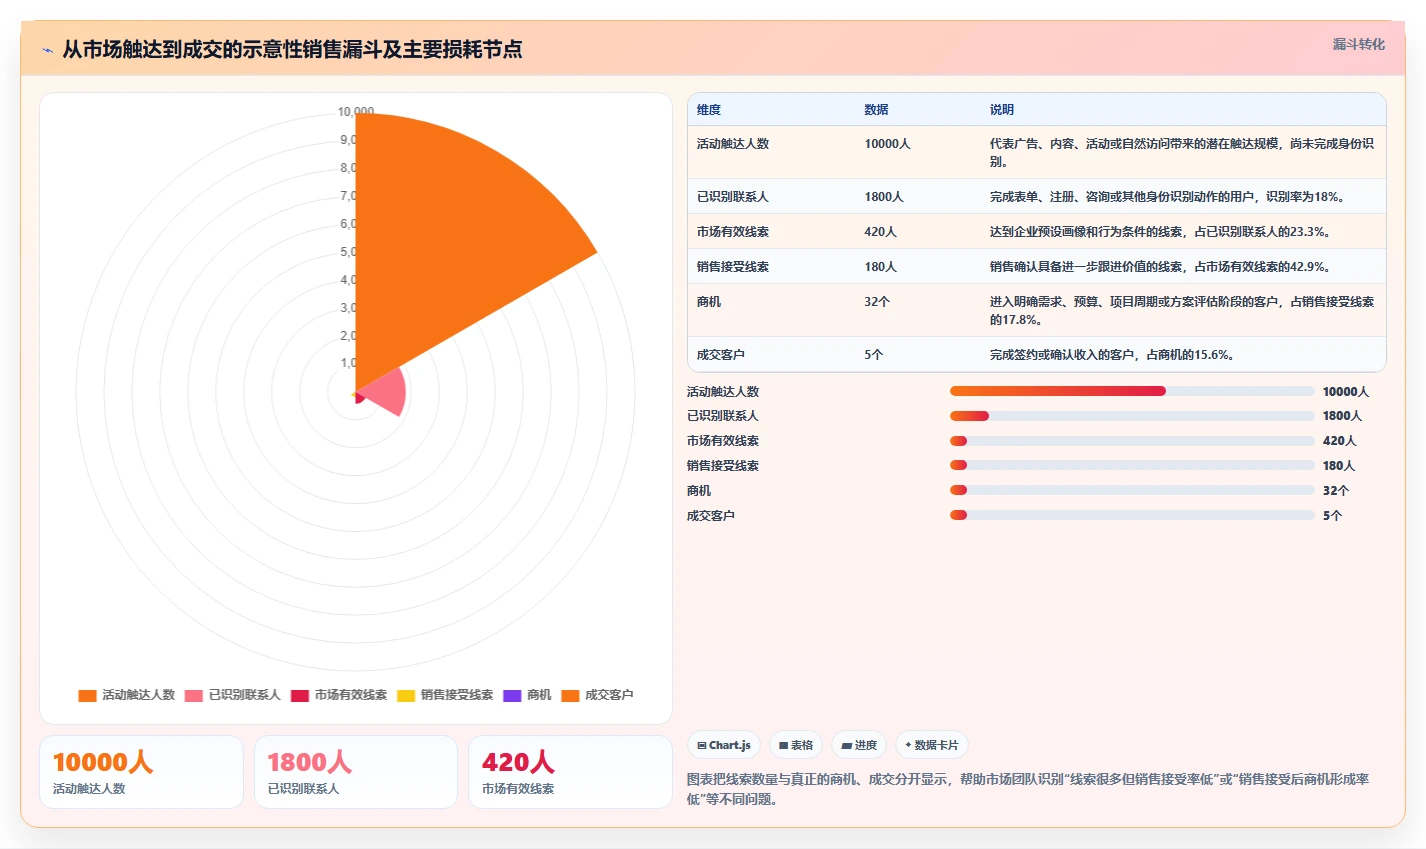
Task: Click the 市场有效线索 progress bar
Action: pyautogui.click(x=1132, y=441)
